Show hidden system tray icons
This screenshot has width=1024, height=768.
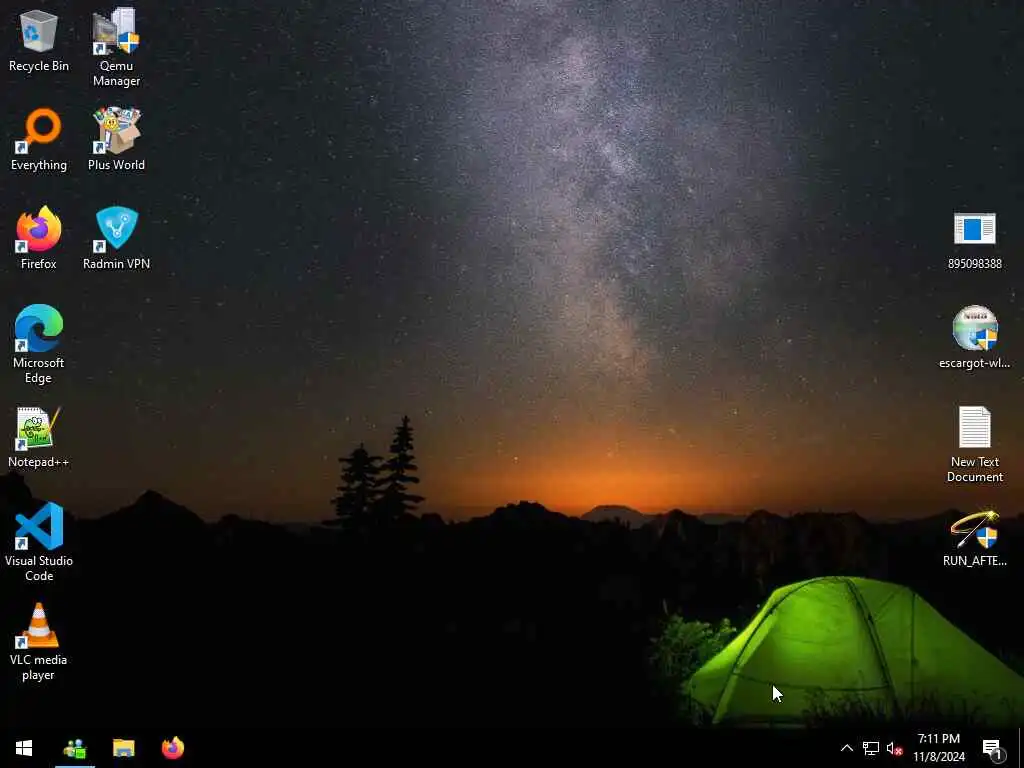coord(846,748)
